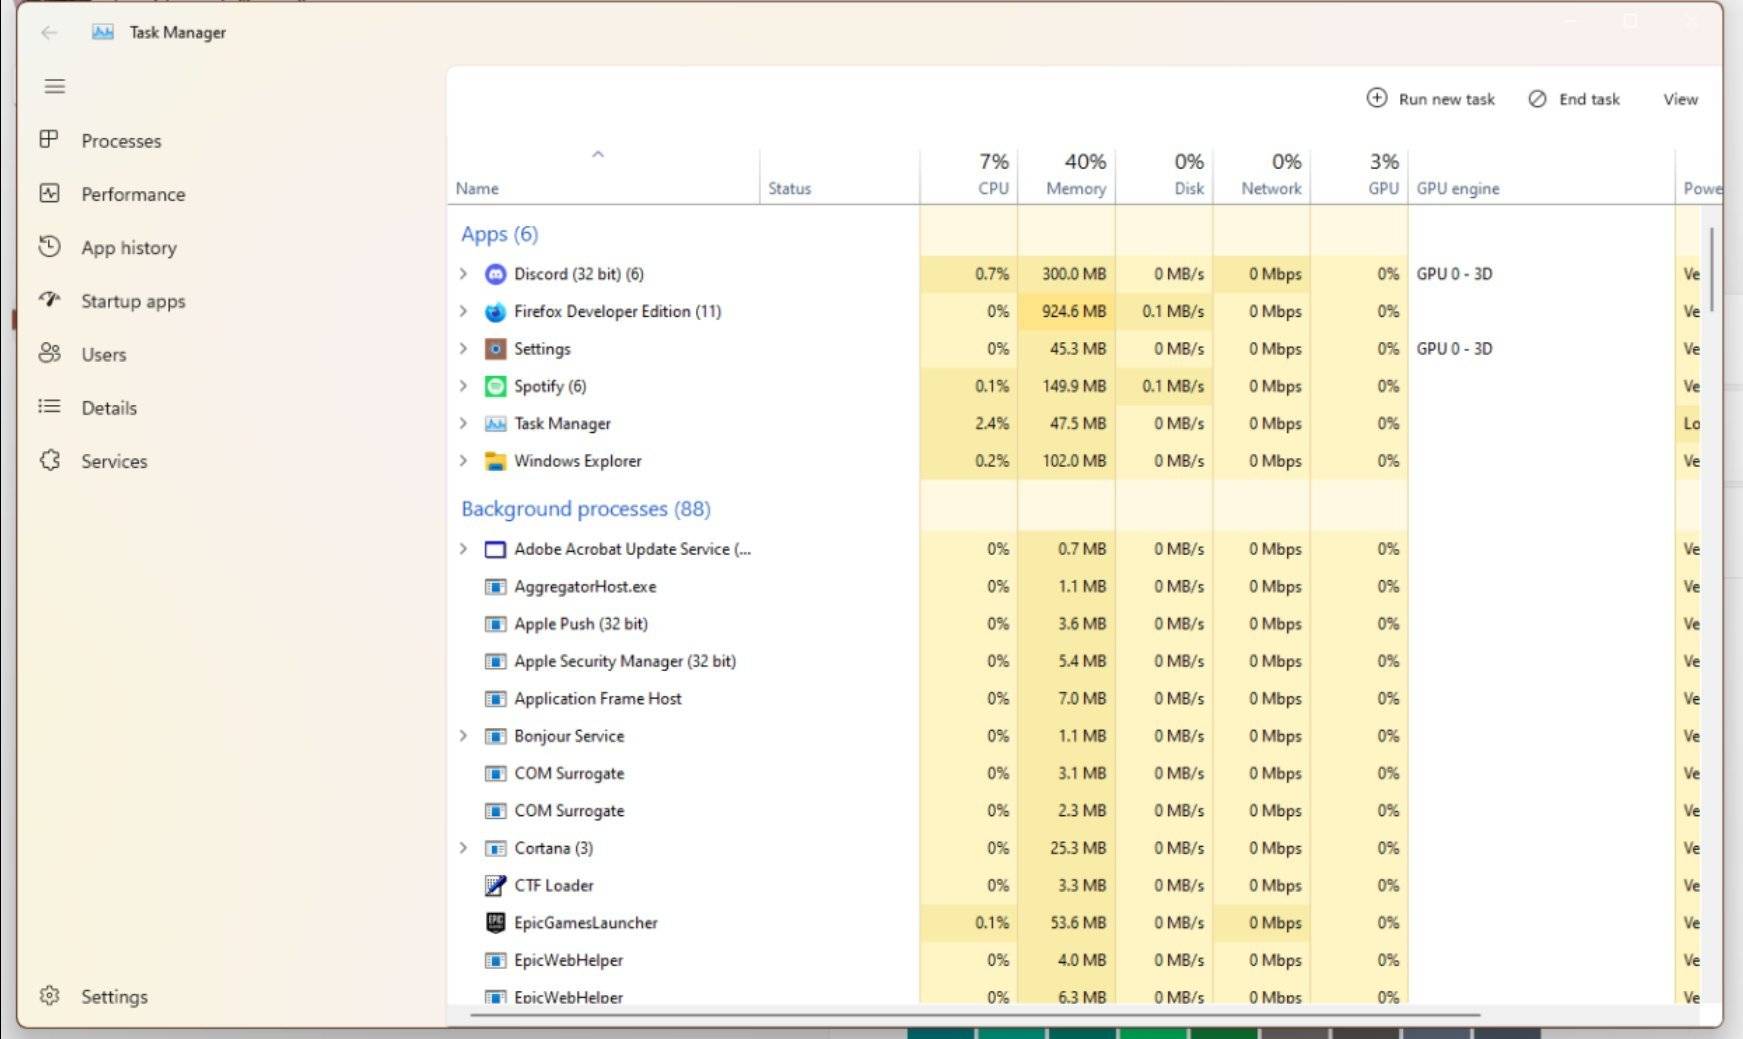This screenshot has height=1039, width=1743.
Task: Click the Processes sidebar icon
Action: 49,139
